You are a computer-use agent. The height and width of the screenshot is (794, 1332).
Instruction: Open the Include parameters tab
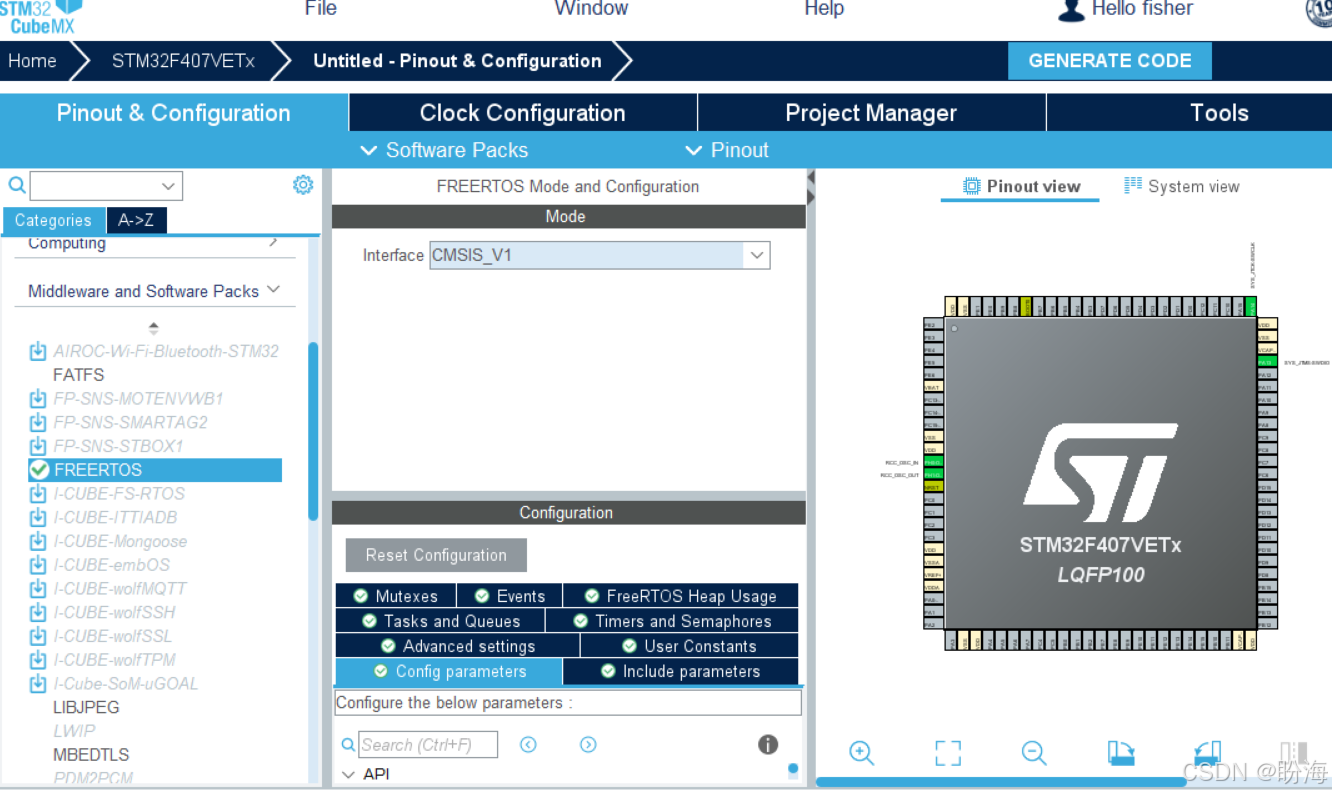[680, 671]
